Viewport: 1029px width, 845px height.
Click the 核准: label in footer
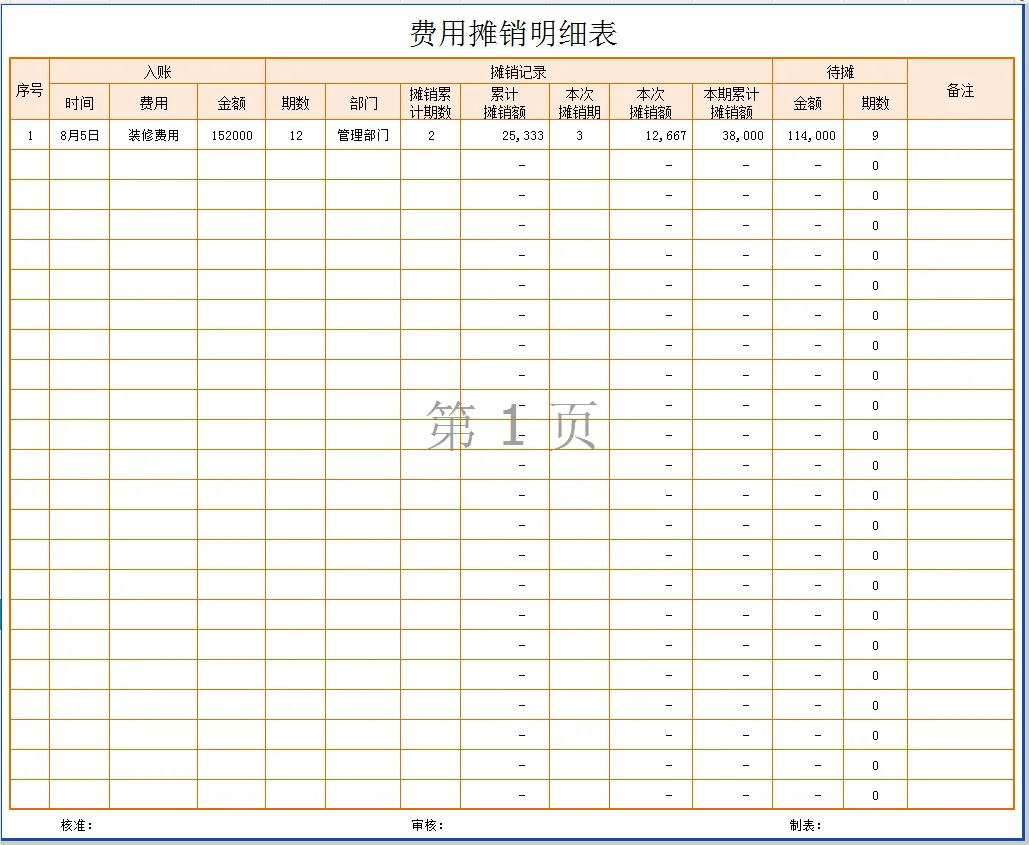coord(76,825)
